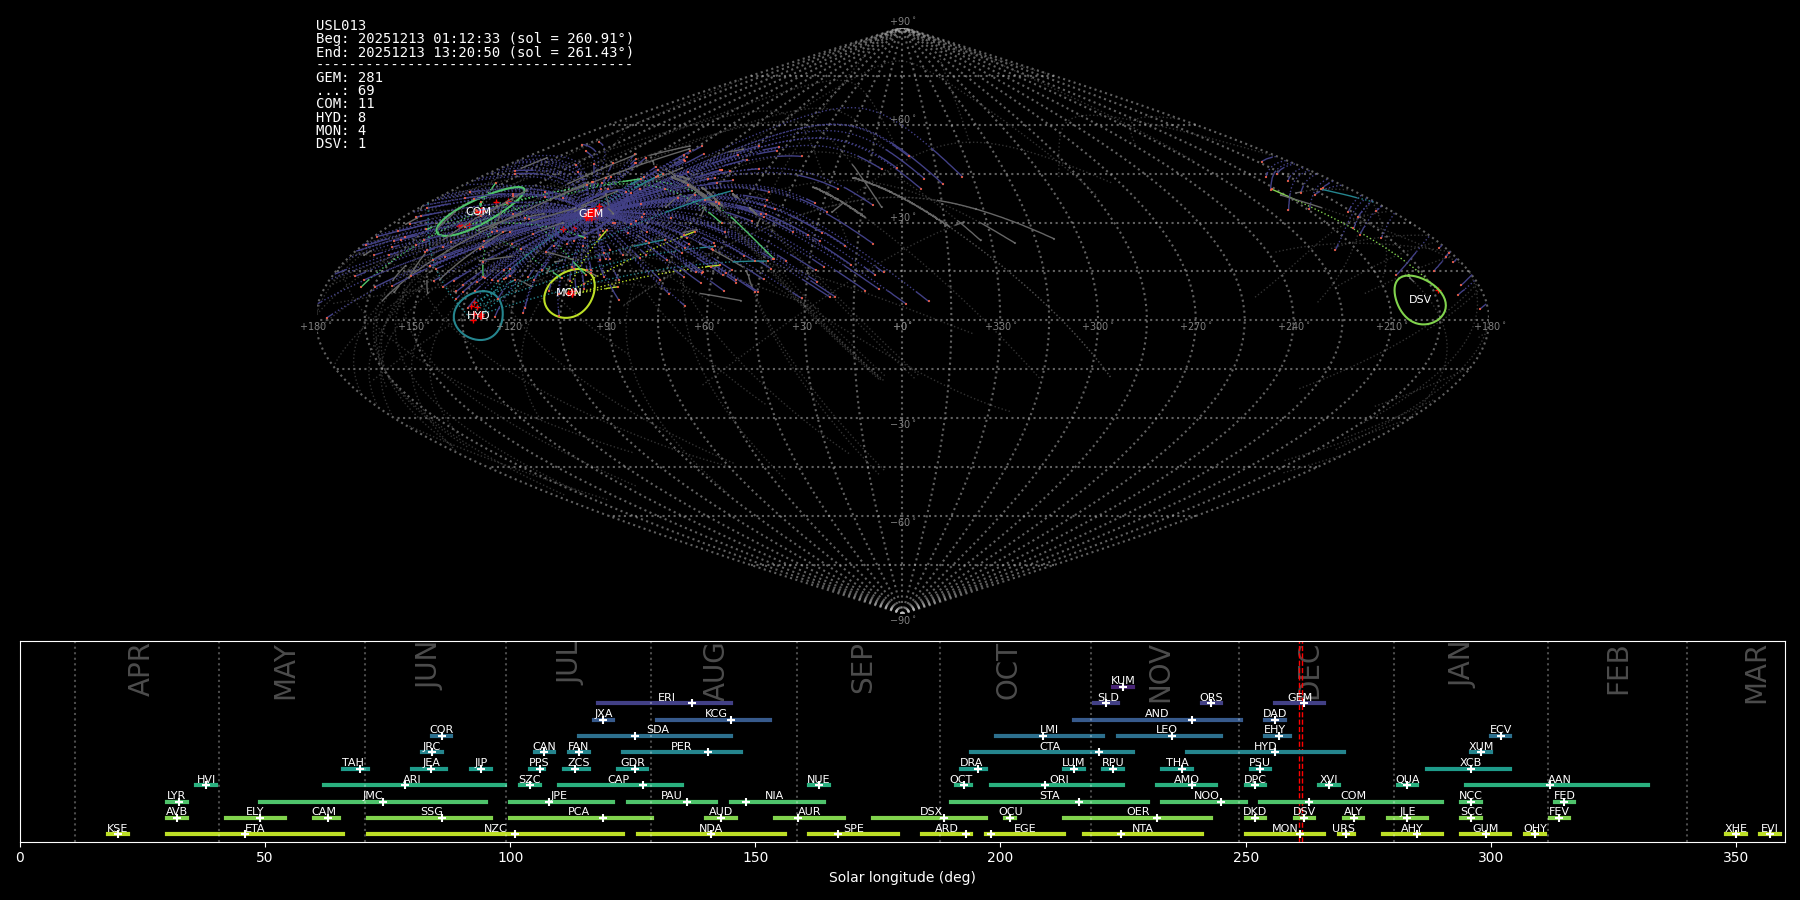Click the AAN shower label in timeline
The height and width of the screenshot is (900, 1800).
[1560, 780]
